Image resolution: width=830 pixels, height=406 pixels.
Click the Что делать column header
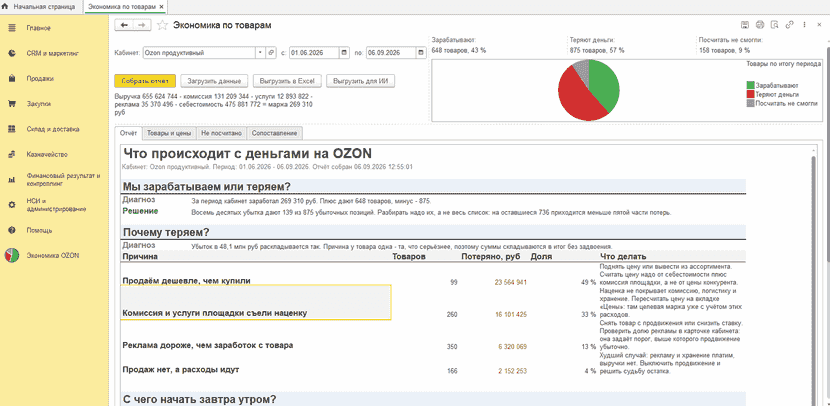622,257
